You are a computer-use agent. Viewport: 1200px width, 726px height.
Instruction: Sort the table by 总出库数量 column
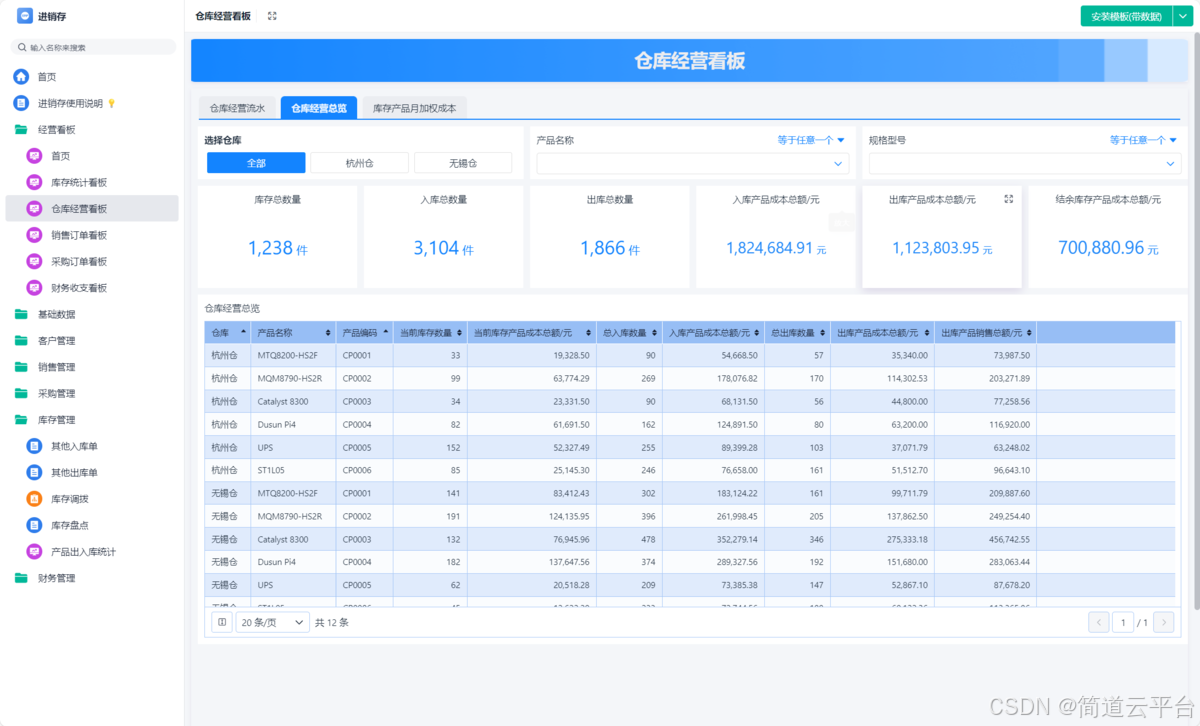(x=822, y=332)
